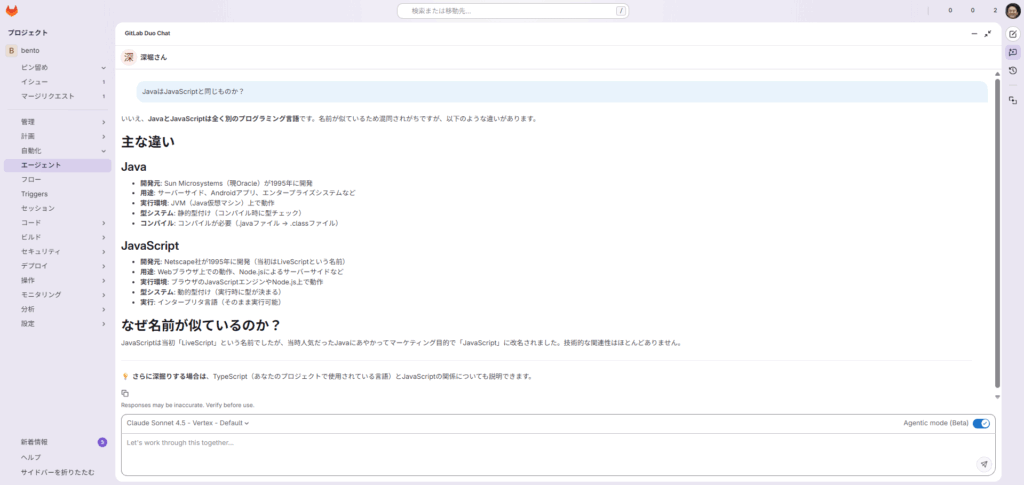Collapse the Duo Chat panel size

[x=988, y=33]
